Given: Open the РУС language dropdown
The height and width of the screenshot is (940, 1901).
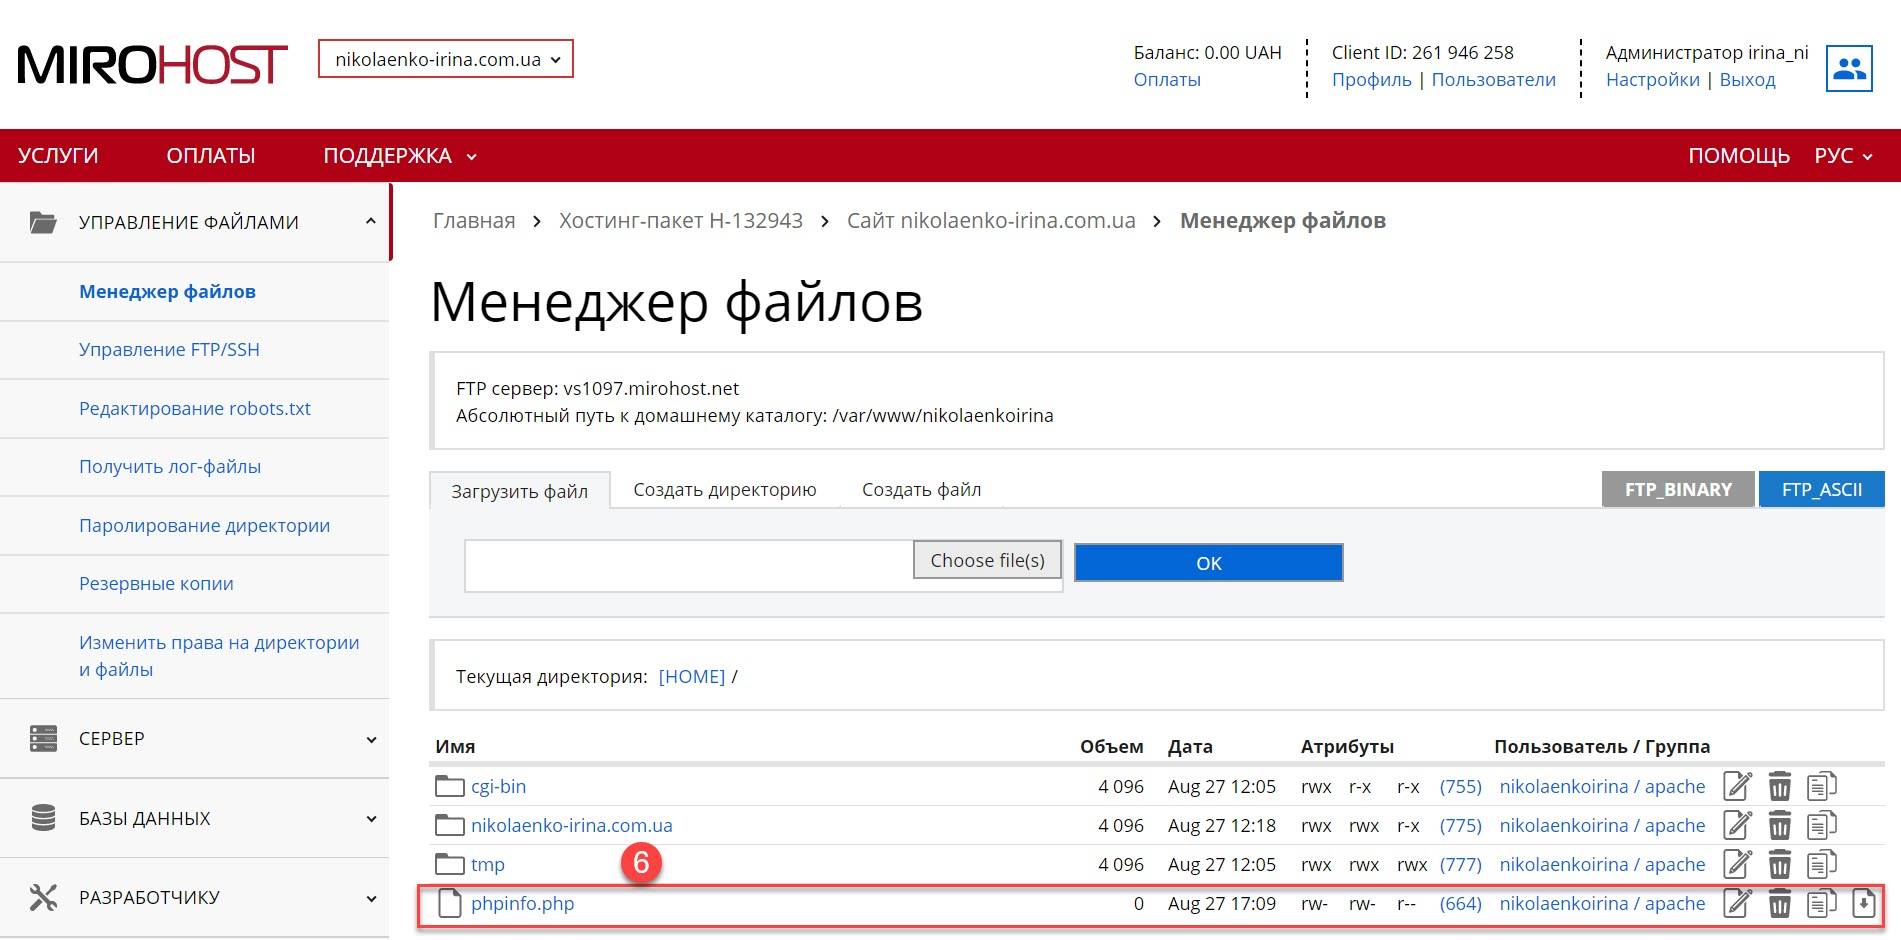Looking at the screenshot, I should coord(1844,156).
